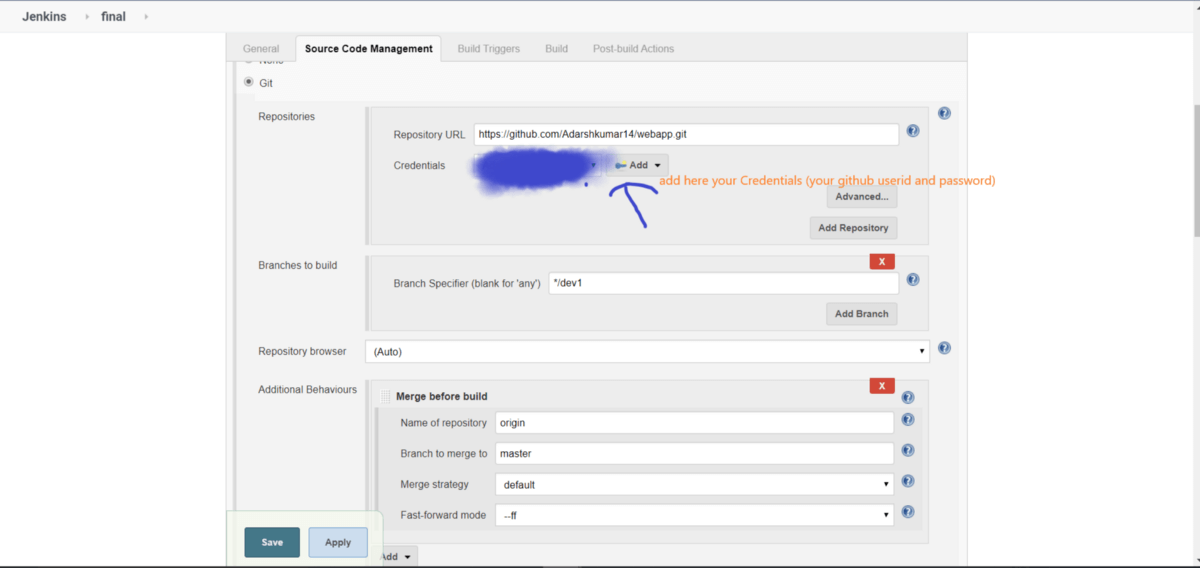Click the Apply button
1200x568 pixels.
[x=338, y=542]
